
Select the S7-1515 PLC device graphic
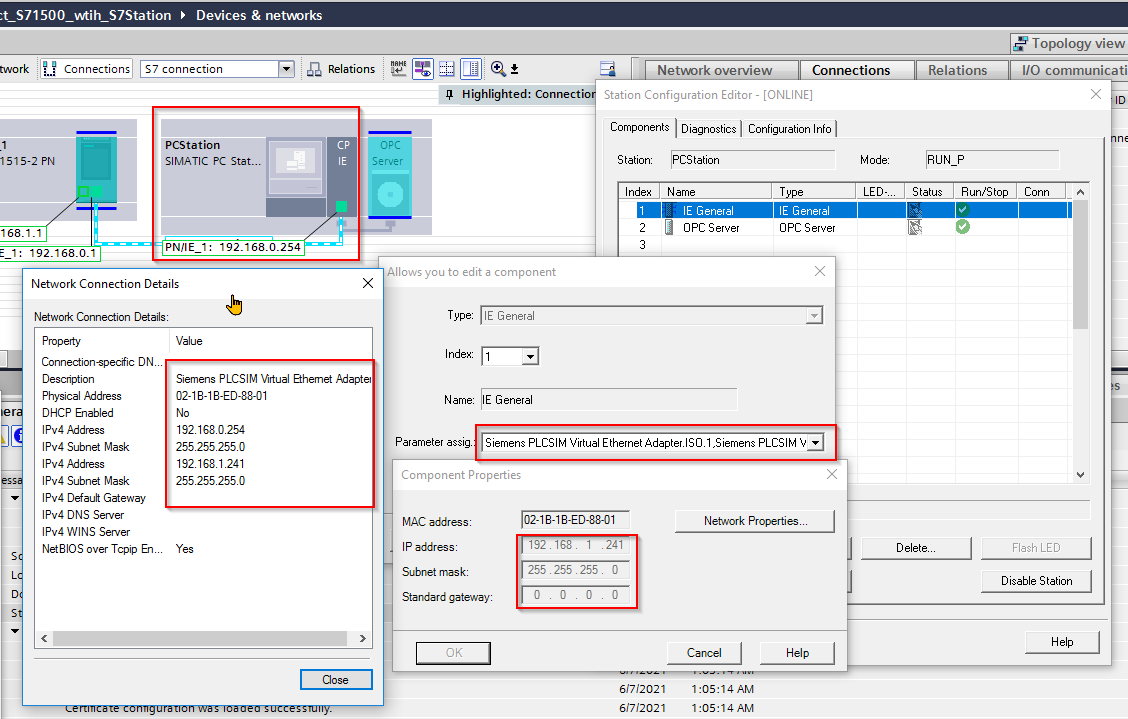tap(96, 170)
